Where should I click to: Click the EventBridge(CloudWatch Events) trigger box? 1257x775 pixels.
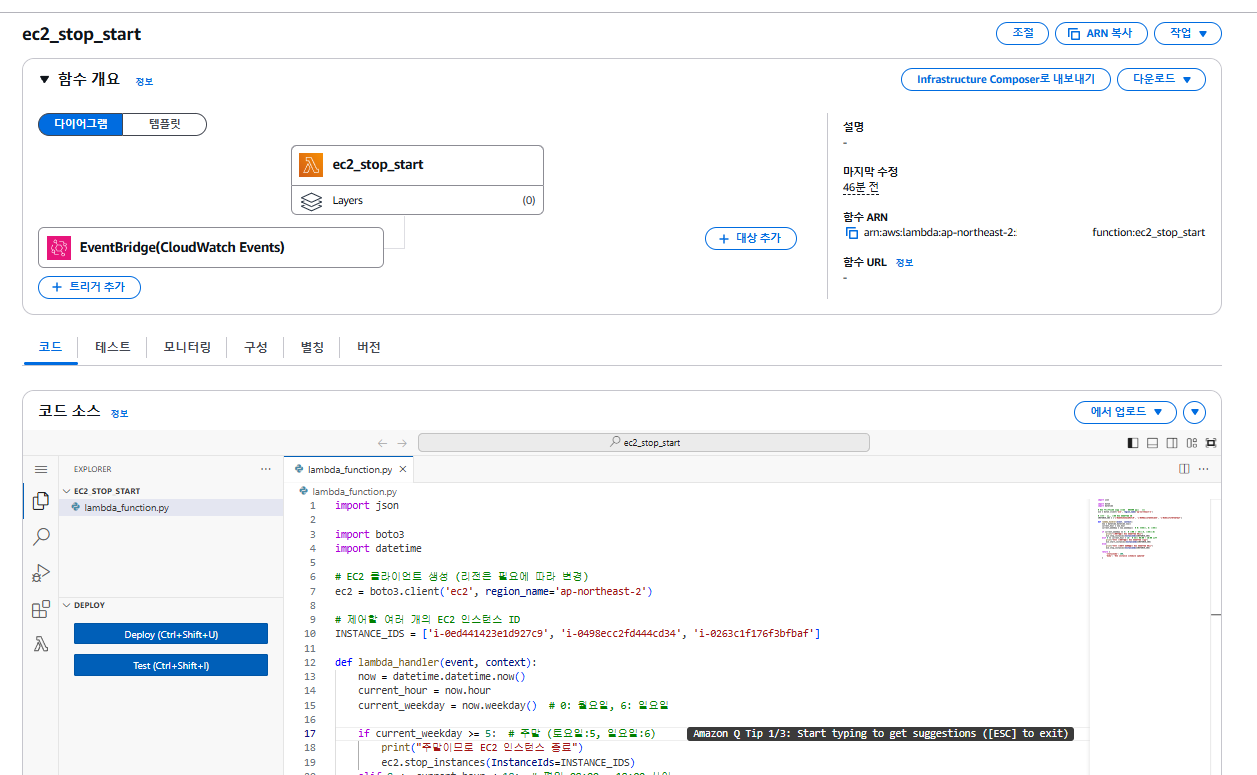point(211,247)
